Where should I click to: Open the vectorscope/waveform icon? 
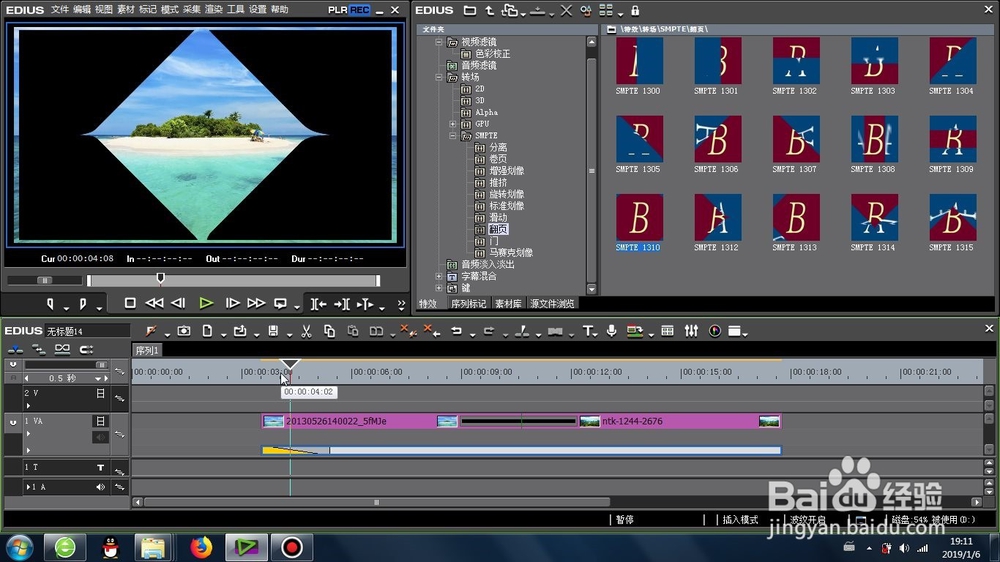click(x=715, y=331)
